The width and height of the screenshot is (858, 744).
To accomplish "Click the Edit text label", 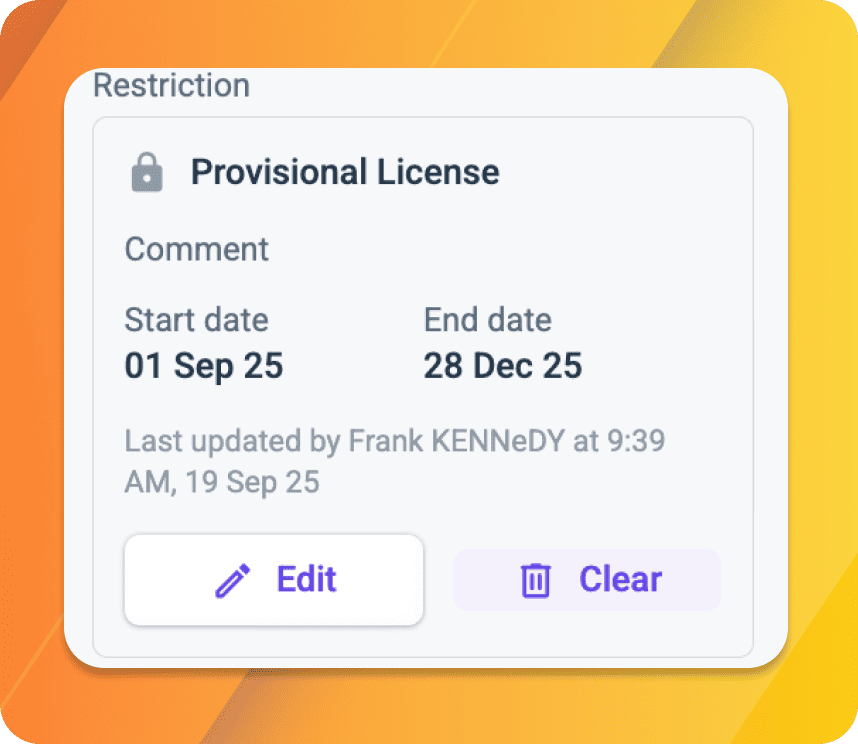I will pos(306,579).
